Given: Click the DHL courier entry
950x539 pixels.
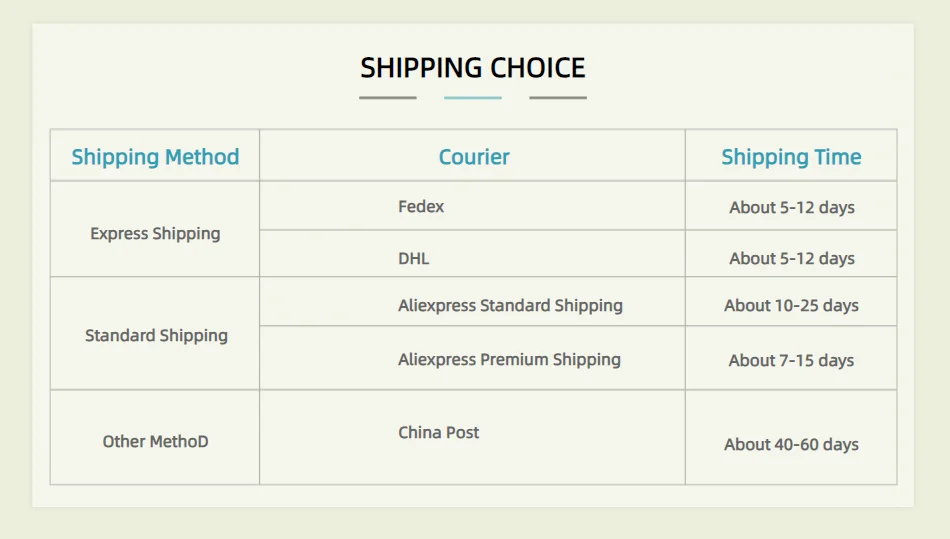Looking at the screenshot, I should (x=414, y=258).
